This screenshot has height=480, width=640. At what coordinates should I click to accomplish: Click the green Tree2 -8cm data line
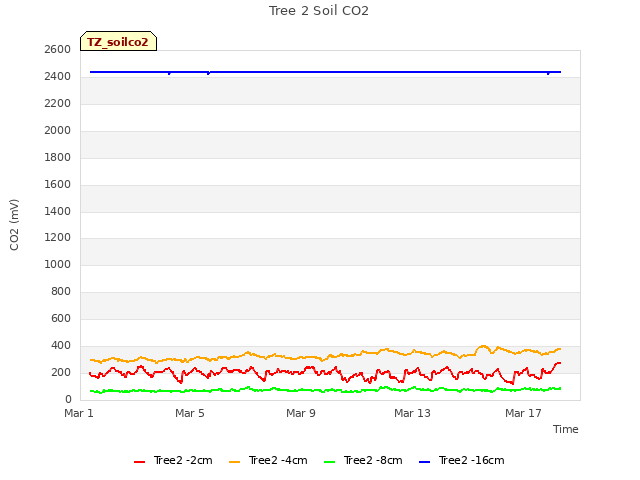[327, 390]
